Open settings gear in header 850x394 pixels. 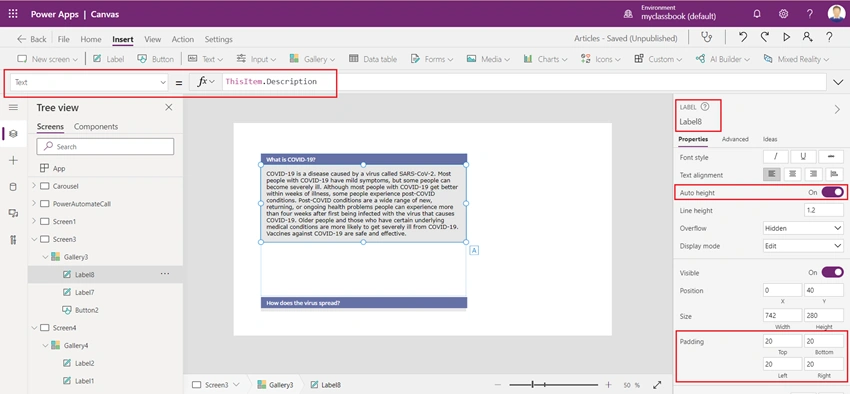point(783,14)
